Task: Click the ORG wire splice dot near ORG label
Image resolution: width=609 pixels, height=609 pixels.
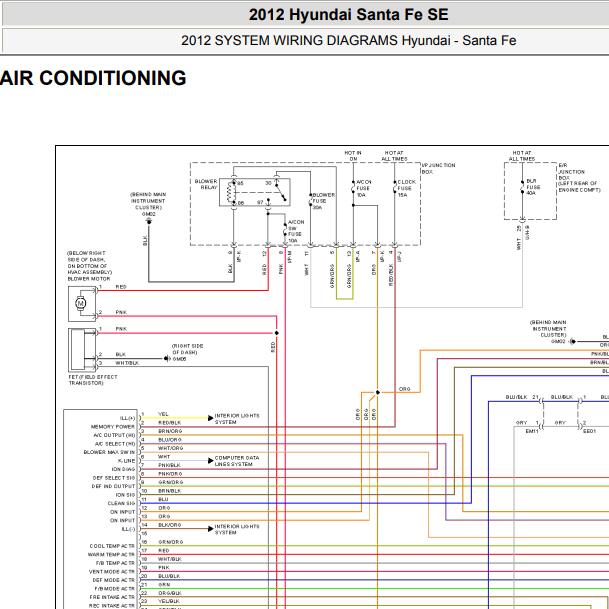Action: tap(378, 392)
